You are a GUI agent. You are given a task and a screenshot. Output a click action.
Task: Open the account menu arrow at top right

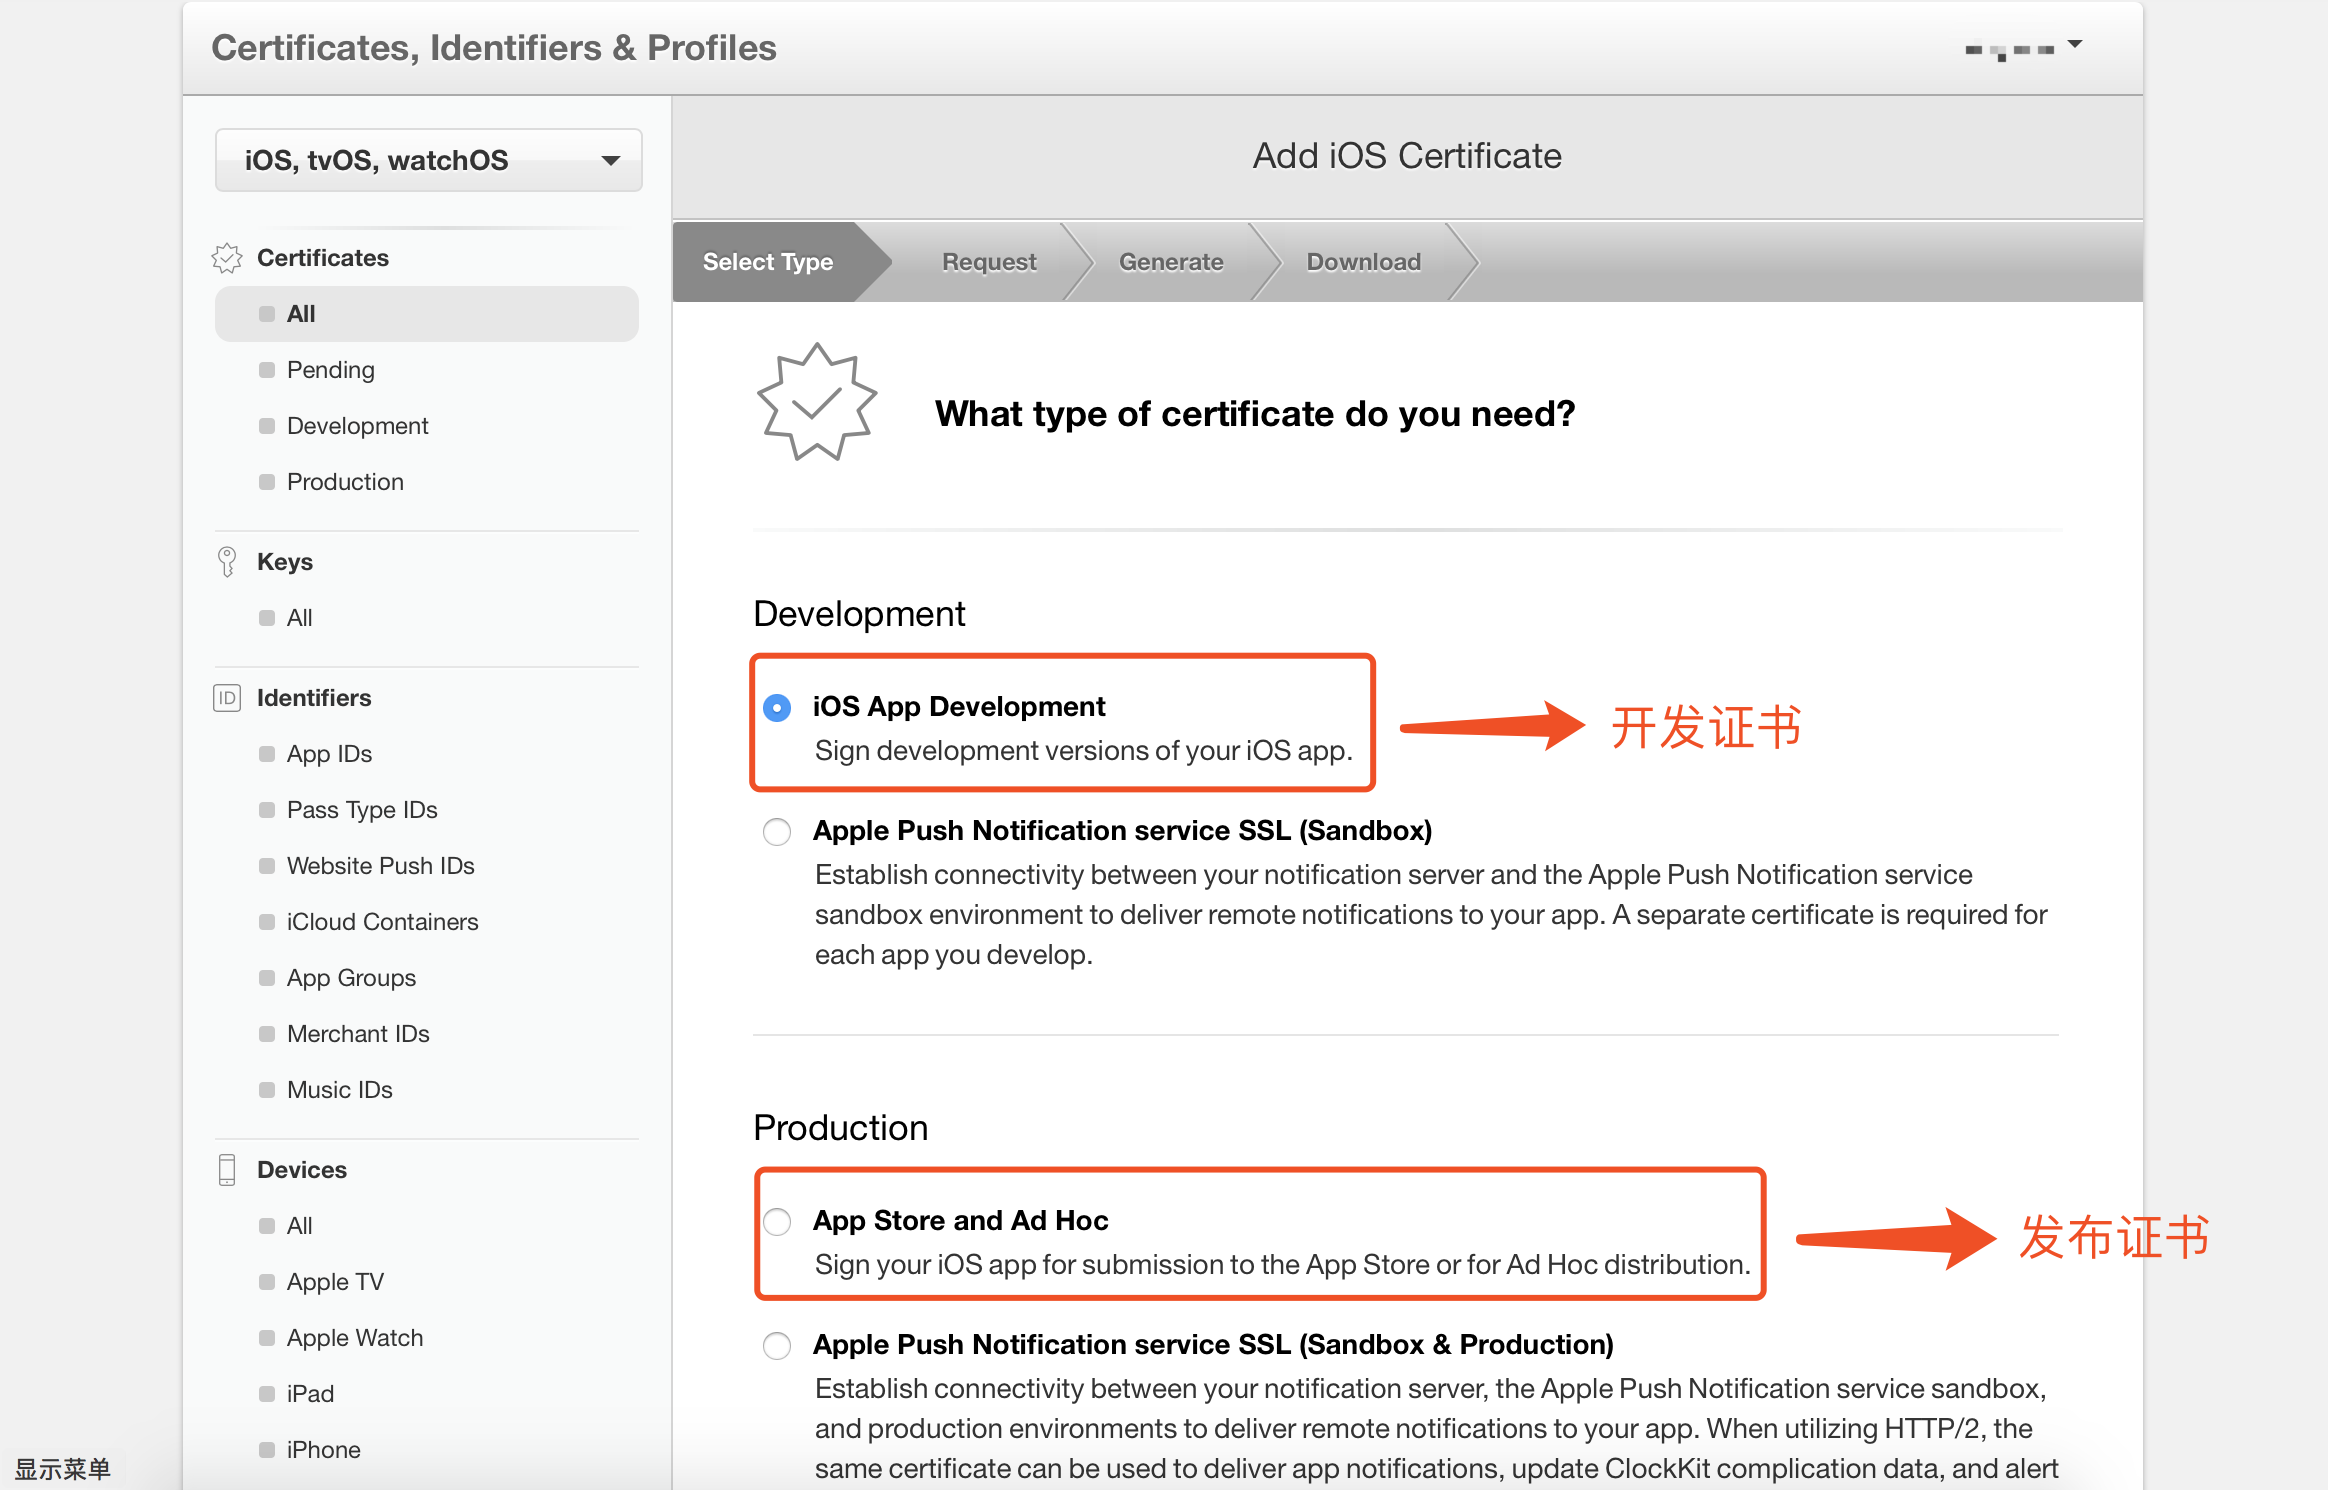coord(2075,45)
